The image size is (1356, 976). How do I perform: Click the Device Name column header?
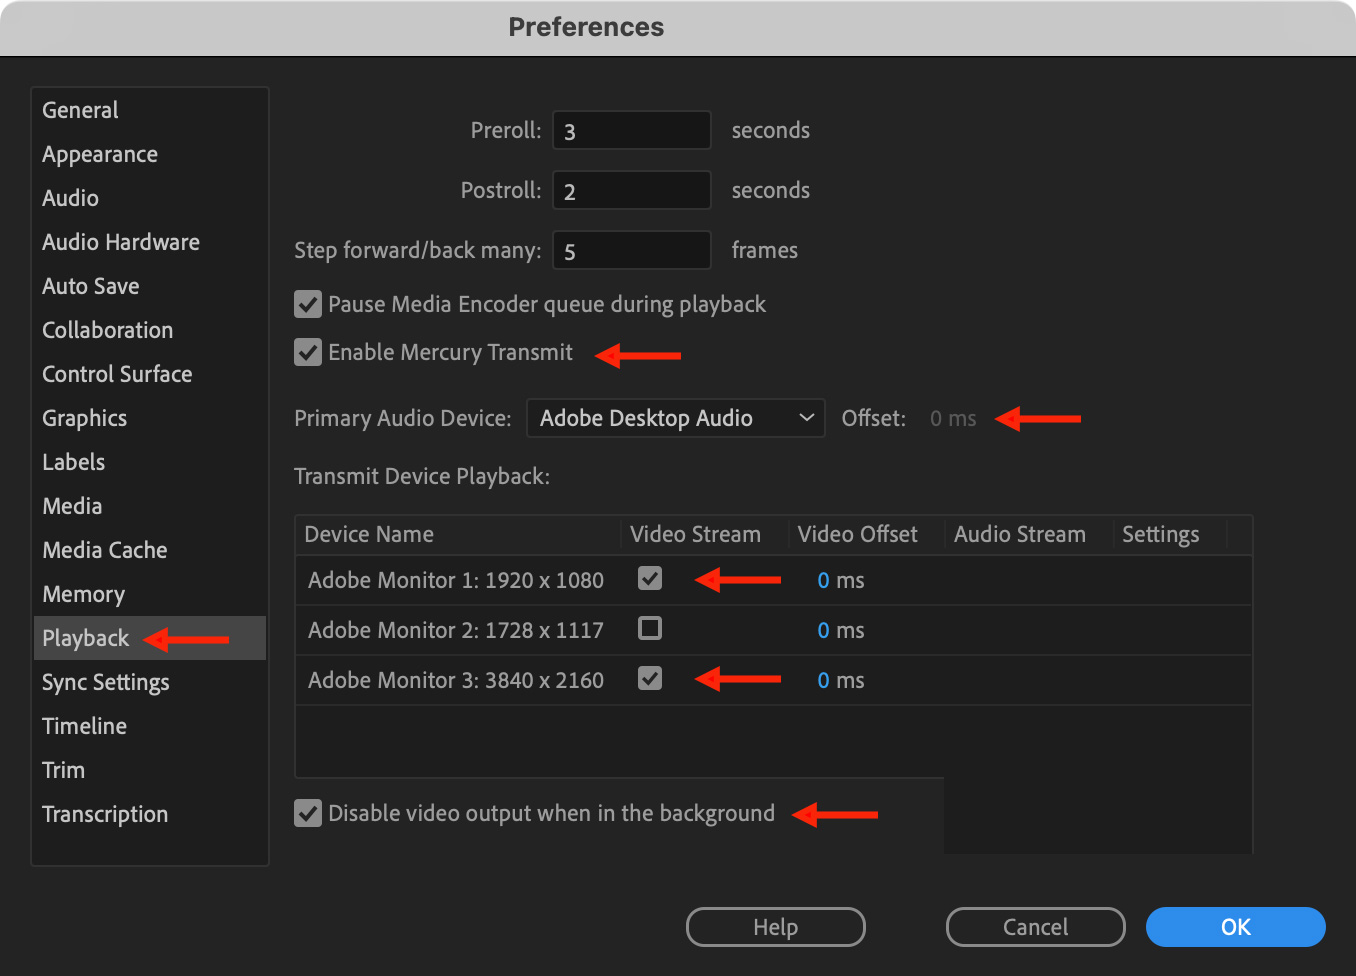(458, 535)
